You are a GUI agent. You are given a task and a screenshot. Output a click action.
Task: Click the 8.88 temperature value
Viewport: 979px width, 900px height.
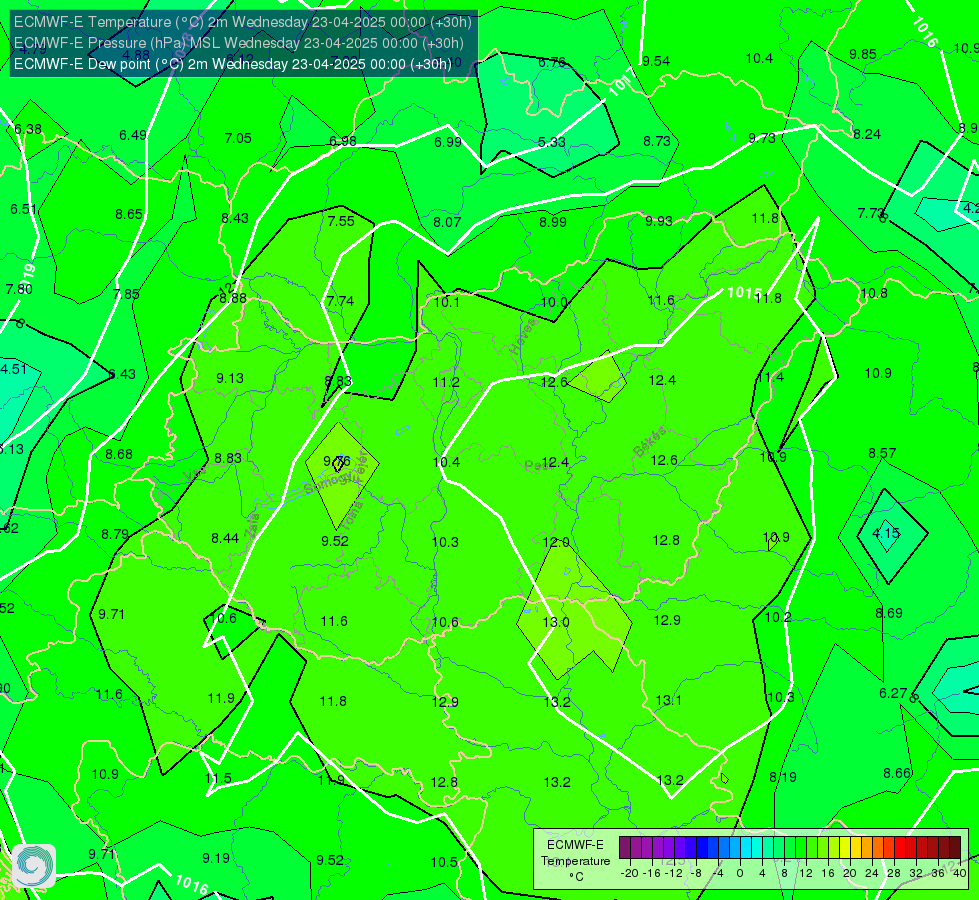tap(233, 299)
